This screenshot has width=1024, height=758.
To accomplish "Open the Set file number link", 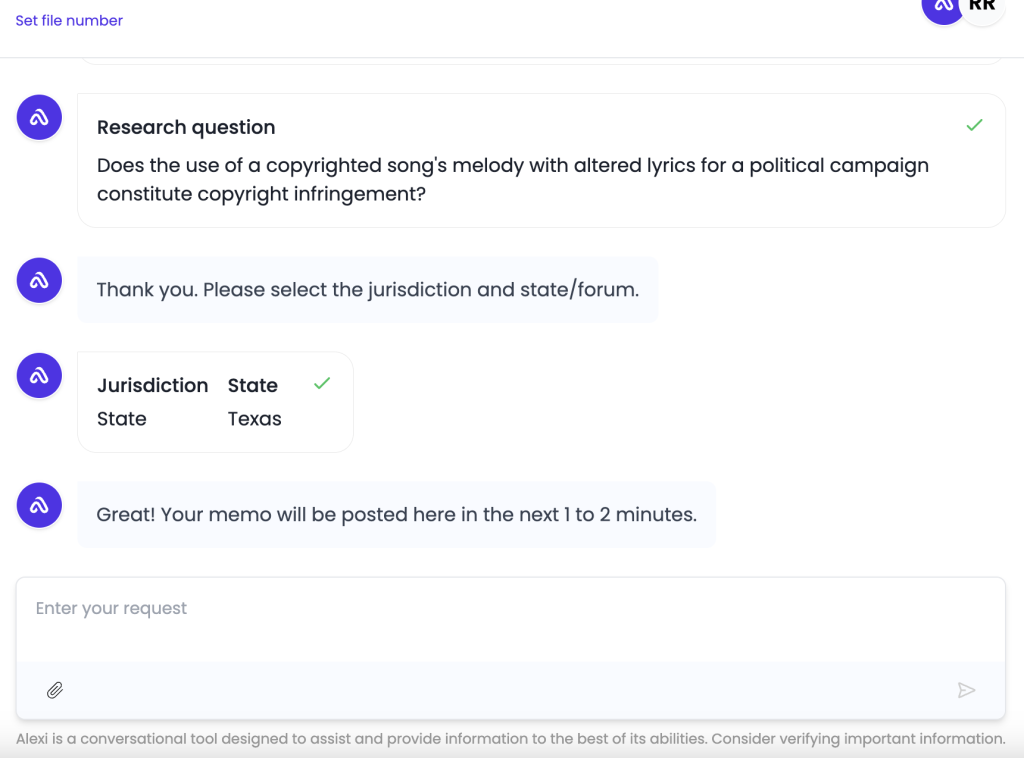I will point(69,20).
